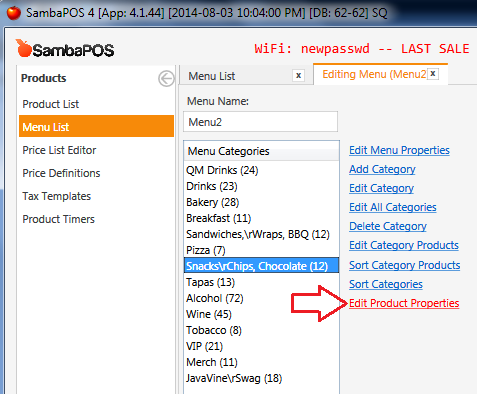Click Add Category link
The width and height of the screenshot is (477, 394).
[x=382, y=169]
